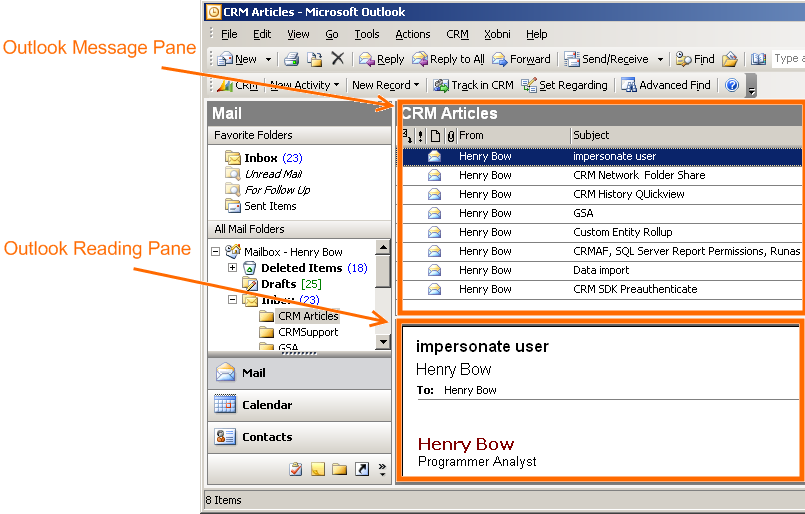The width and height of the screenshot is (805, 514).
Task: Click the Drafts folder icon
Action: (x=250, y=283)
